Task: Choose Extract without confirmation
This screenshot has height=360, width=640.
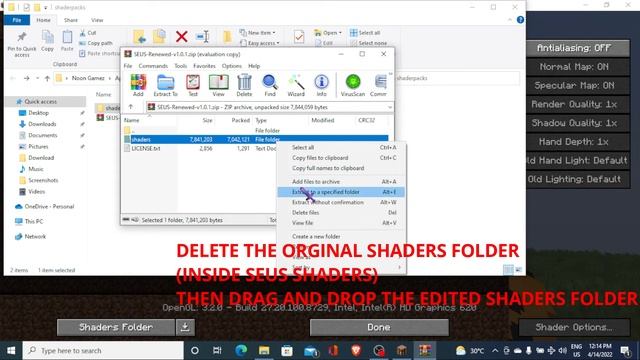Action: click(341, 202)
